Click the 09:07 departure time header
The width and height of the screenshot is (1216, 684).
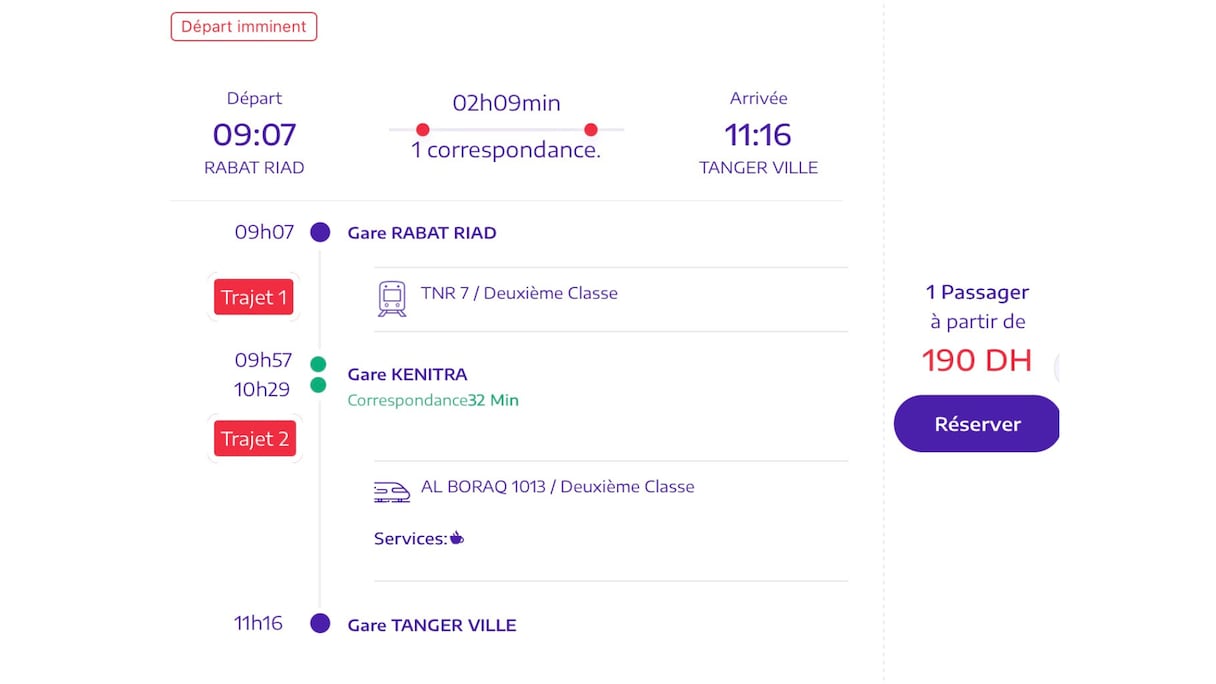[x=254, y=134]
